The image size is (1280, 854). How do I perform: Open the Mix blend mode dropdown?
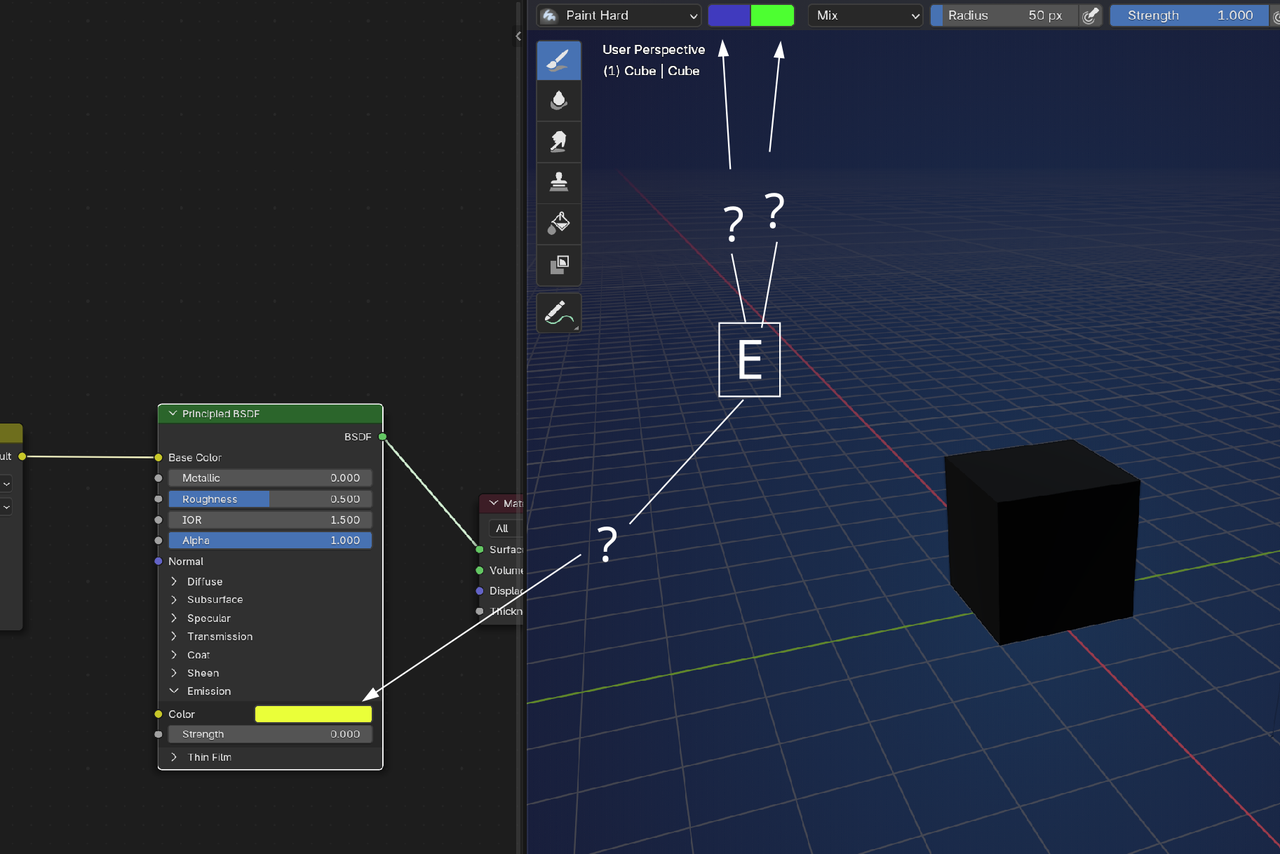point(865,15)
